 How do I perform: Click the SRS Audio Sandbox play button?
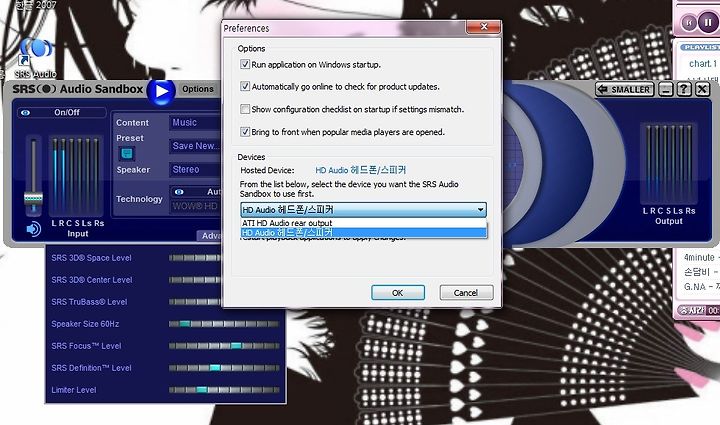161,91
